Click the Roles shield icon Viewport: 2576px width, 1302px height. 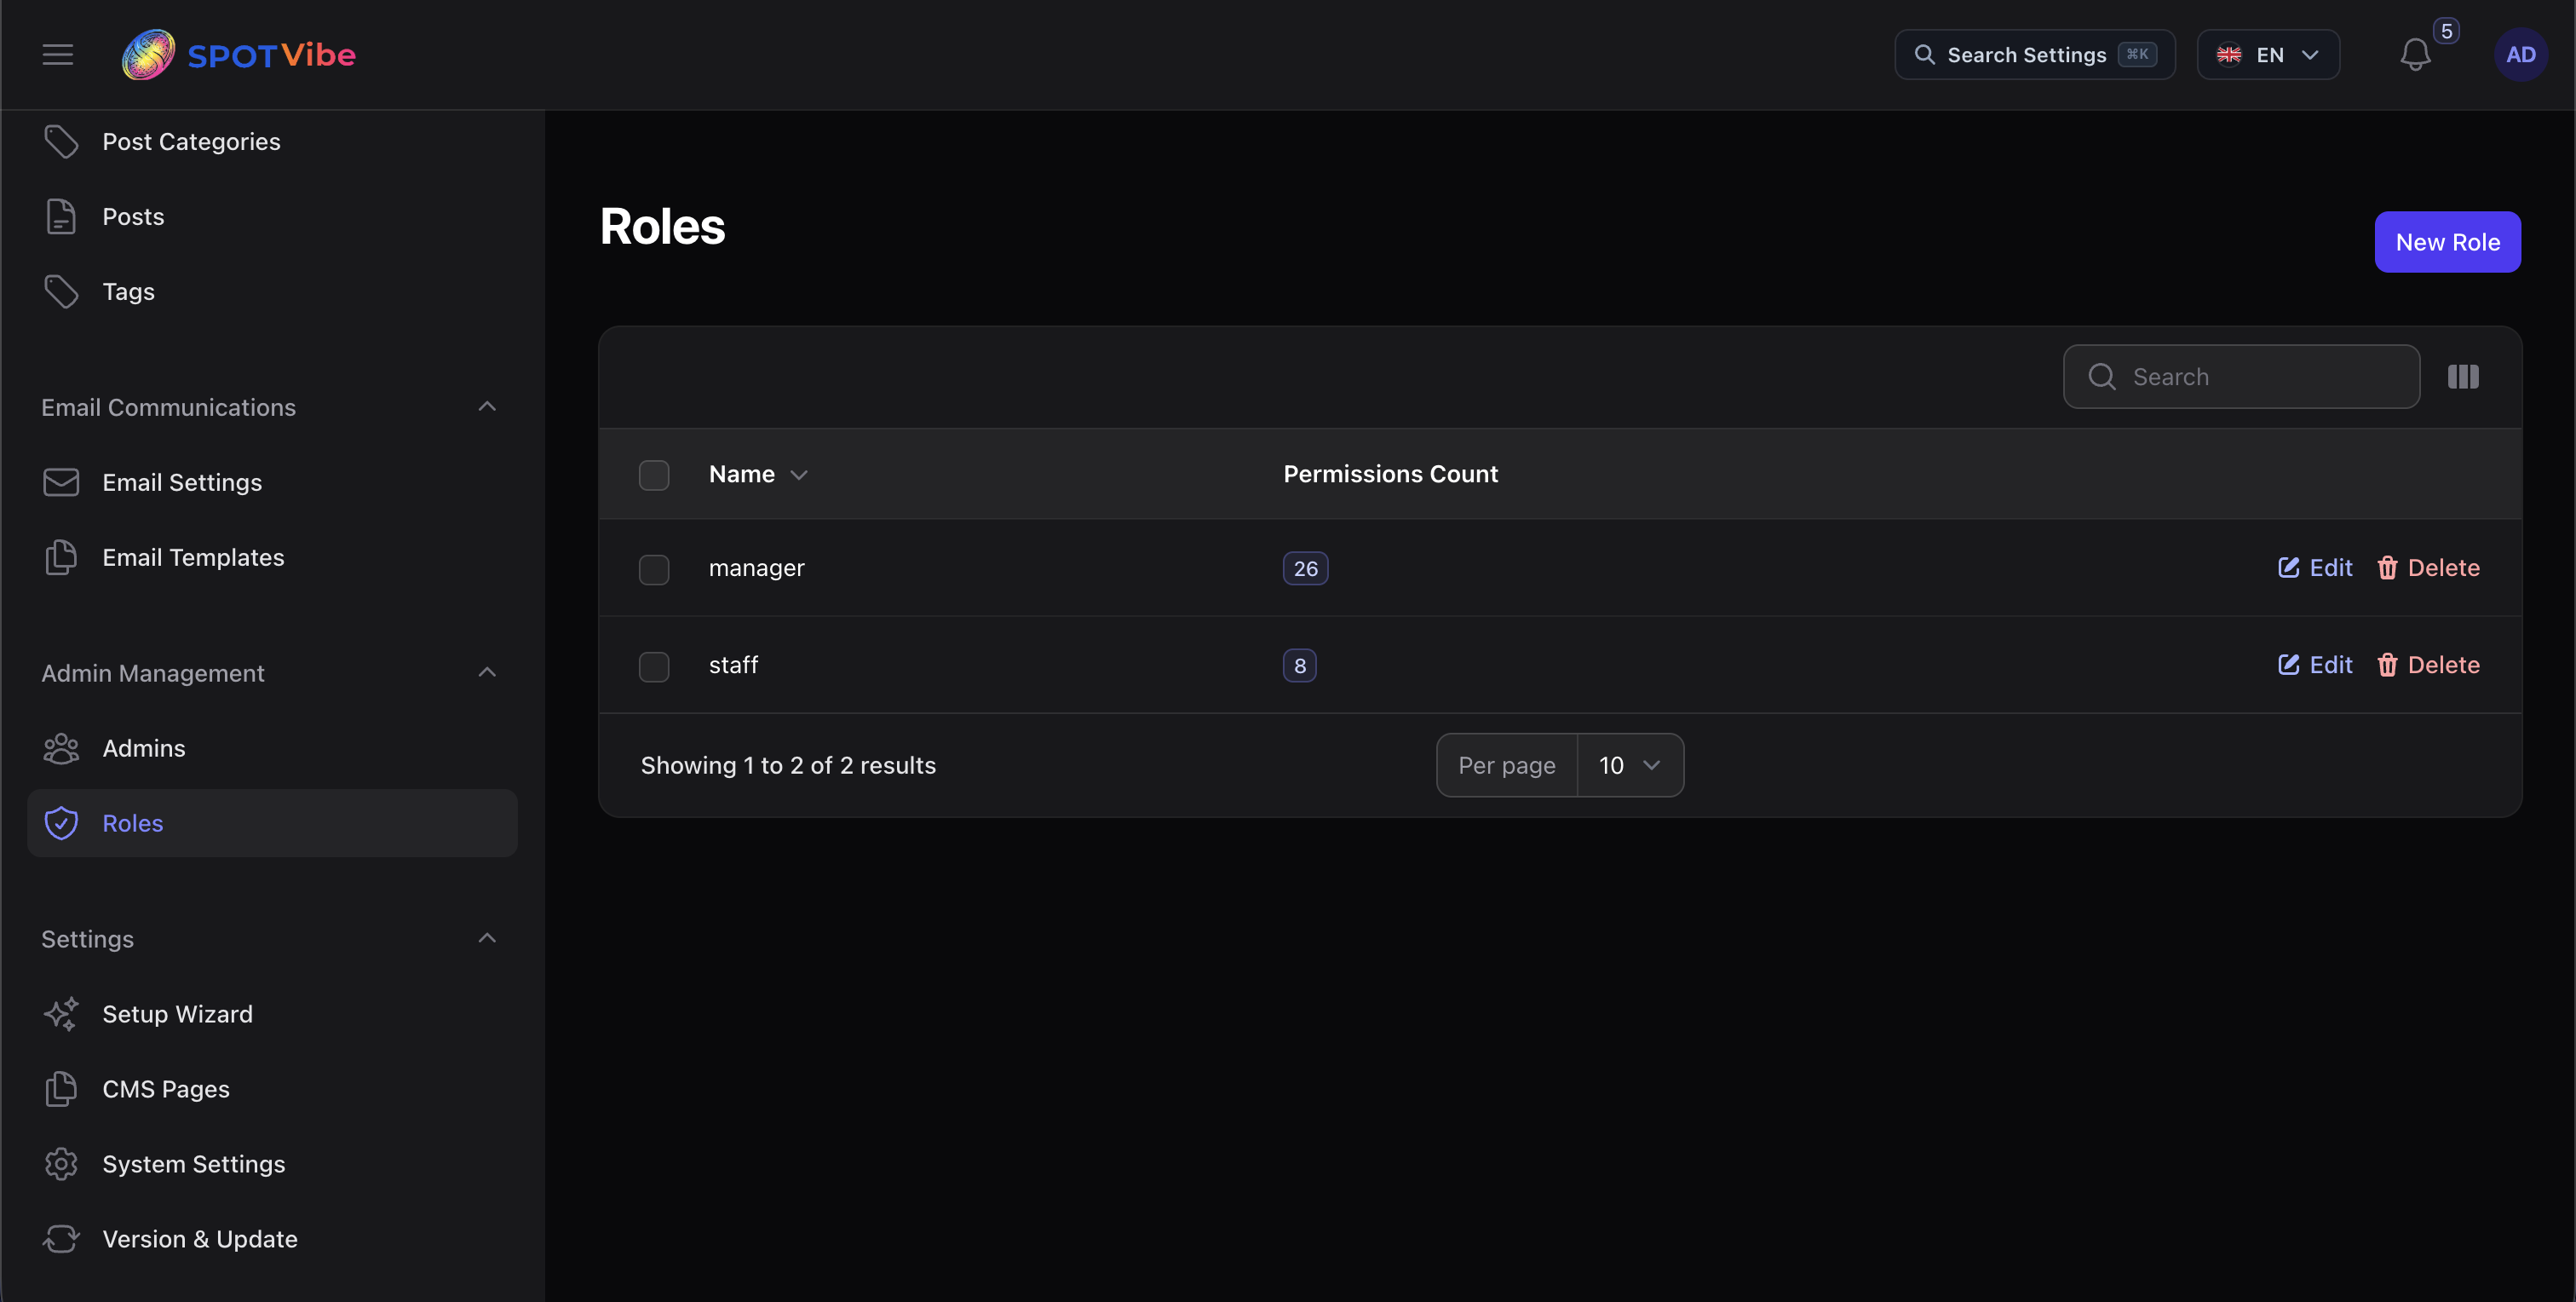point(61,824)
